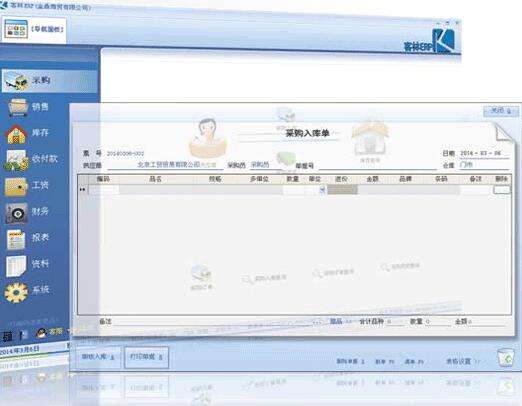Open the 单位 dropdown in the first row
The width and height of the screenshot is (522, 406).
(322, 190)
